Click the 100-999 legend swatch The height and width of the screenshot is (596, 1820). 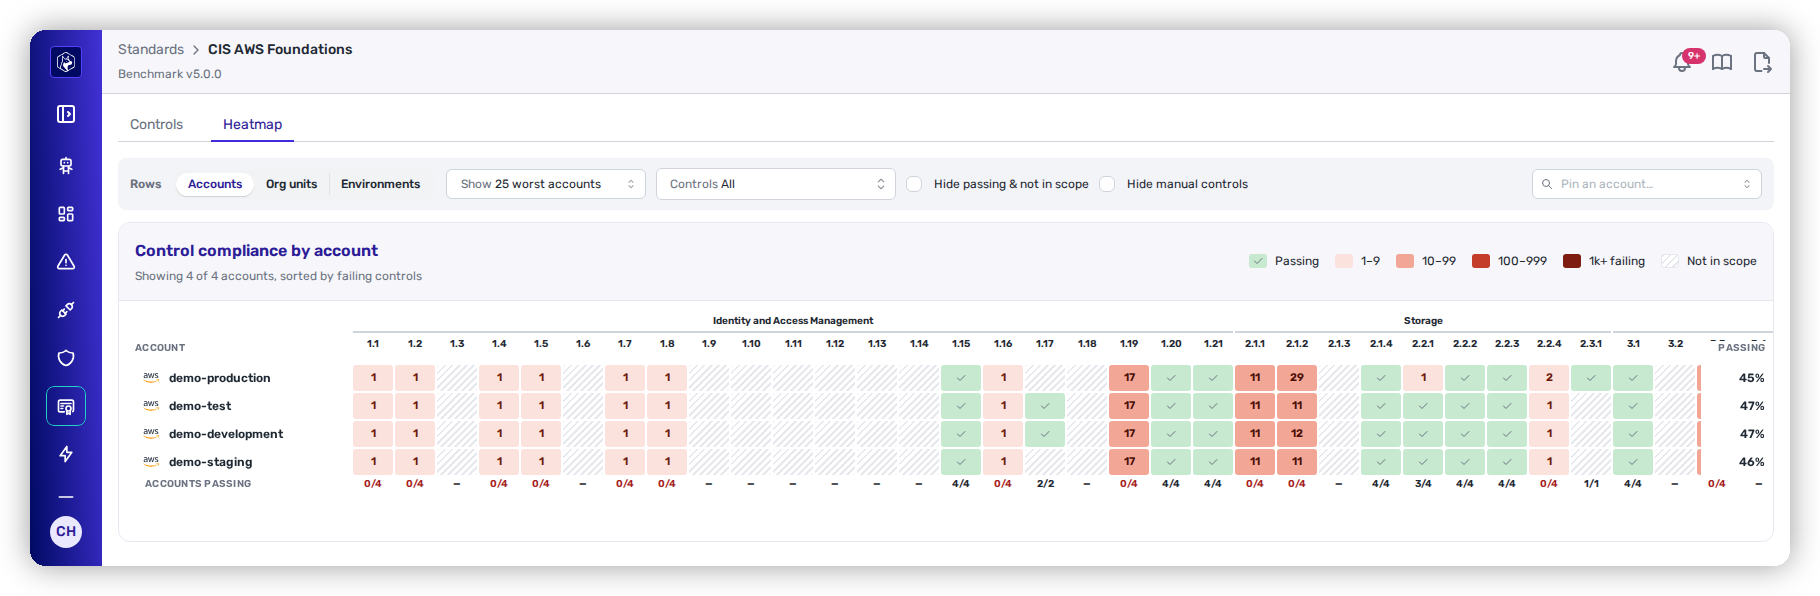pos(1481,261)
